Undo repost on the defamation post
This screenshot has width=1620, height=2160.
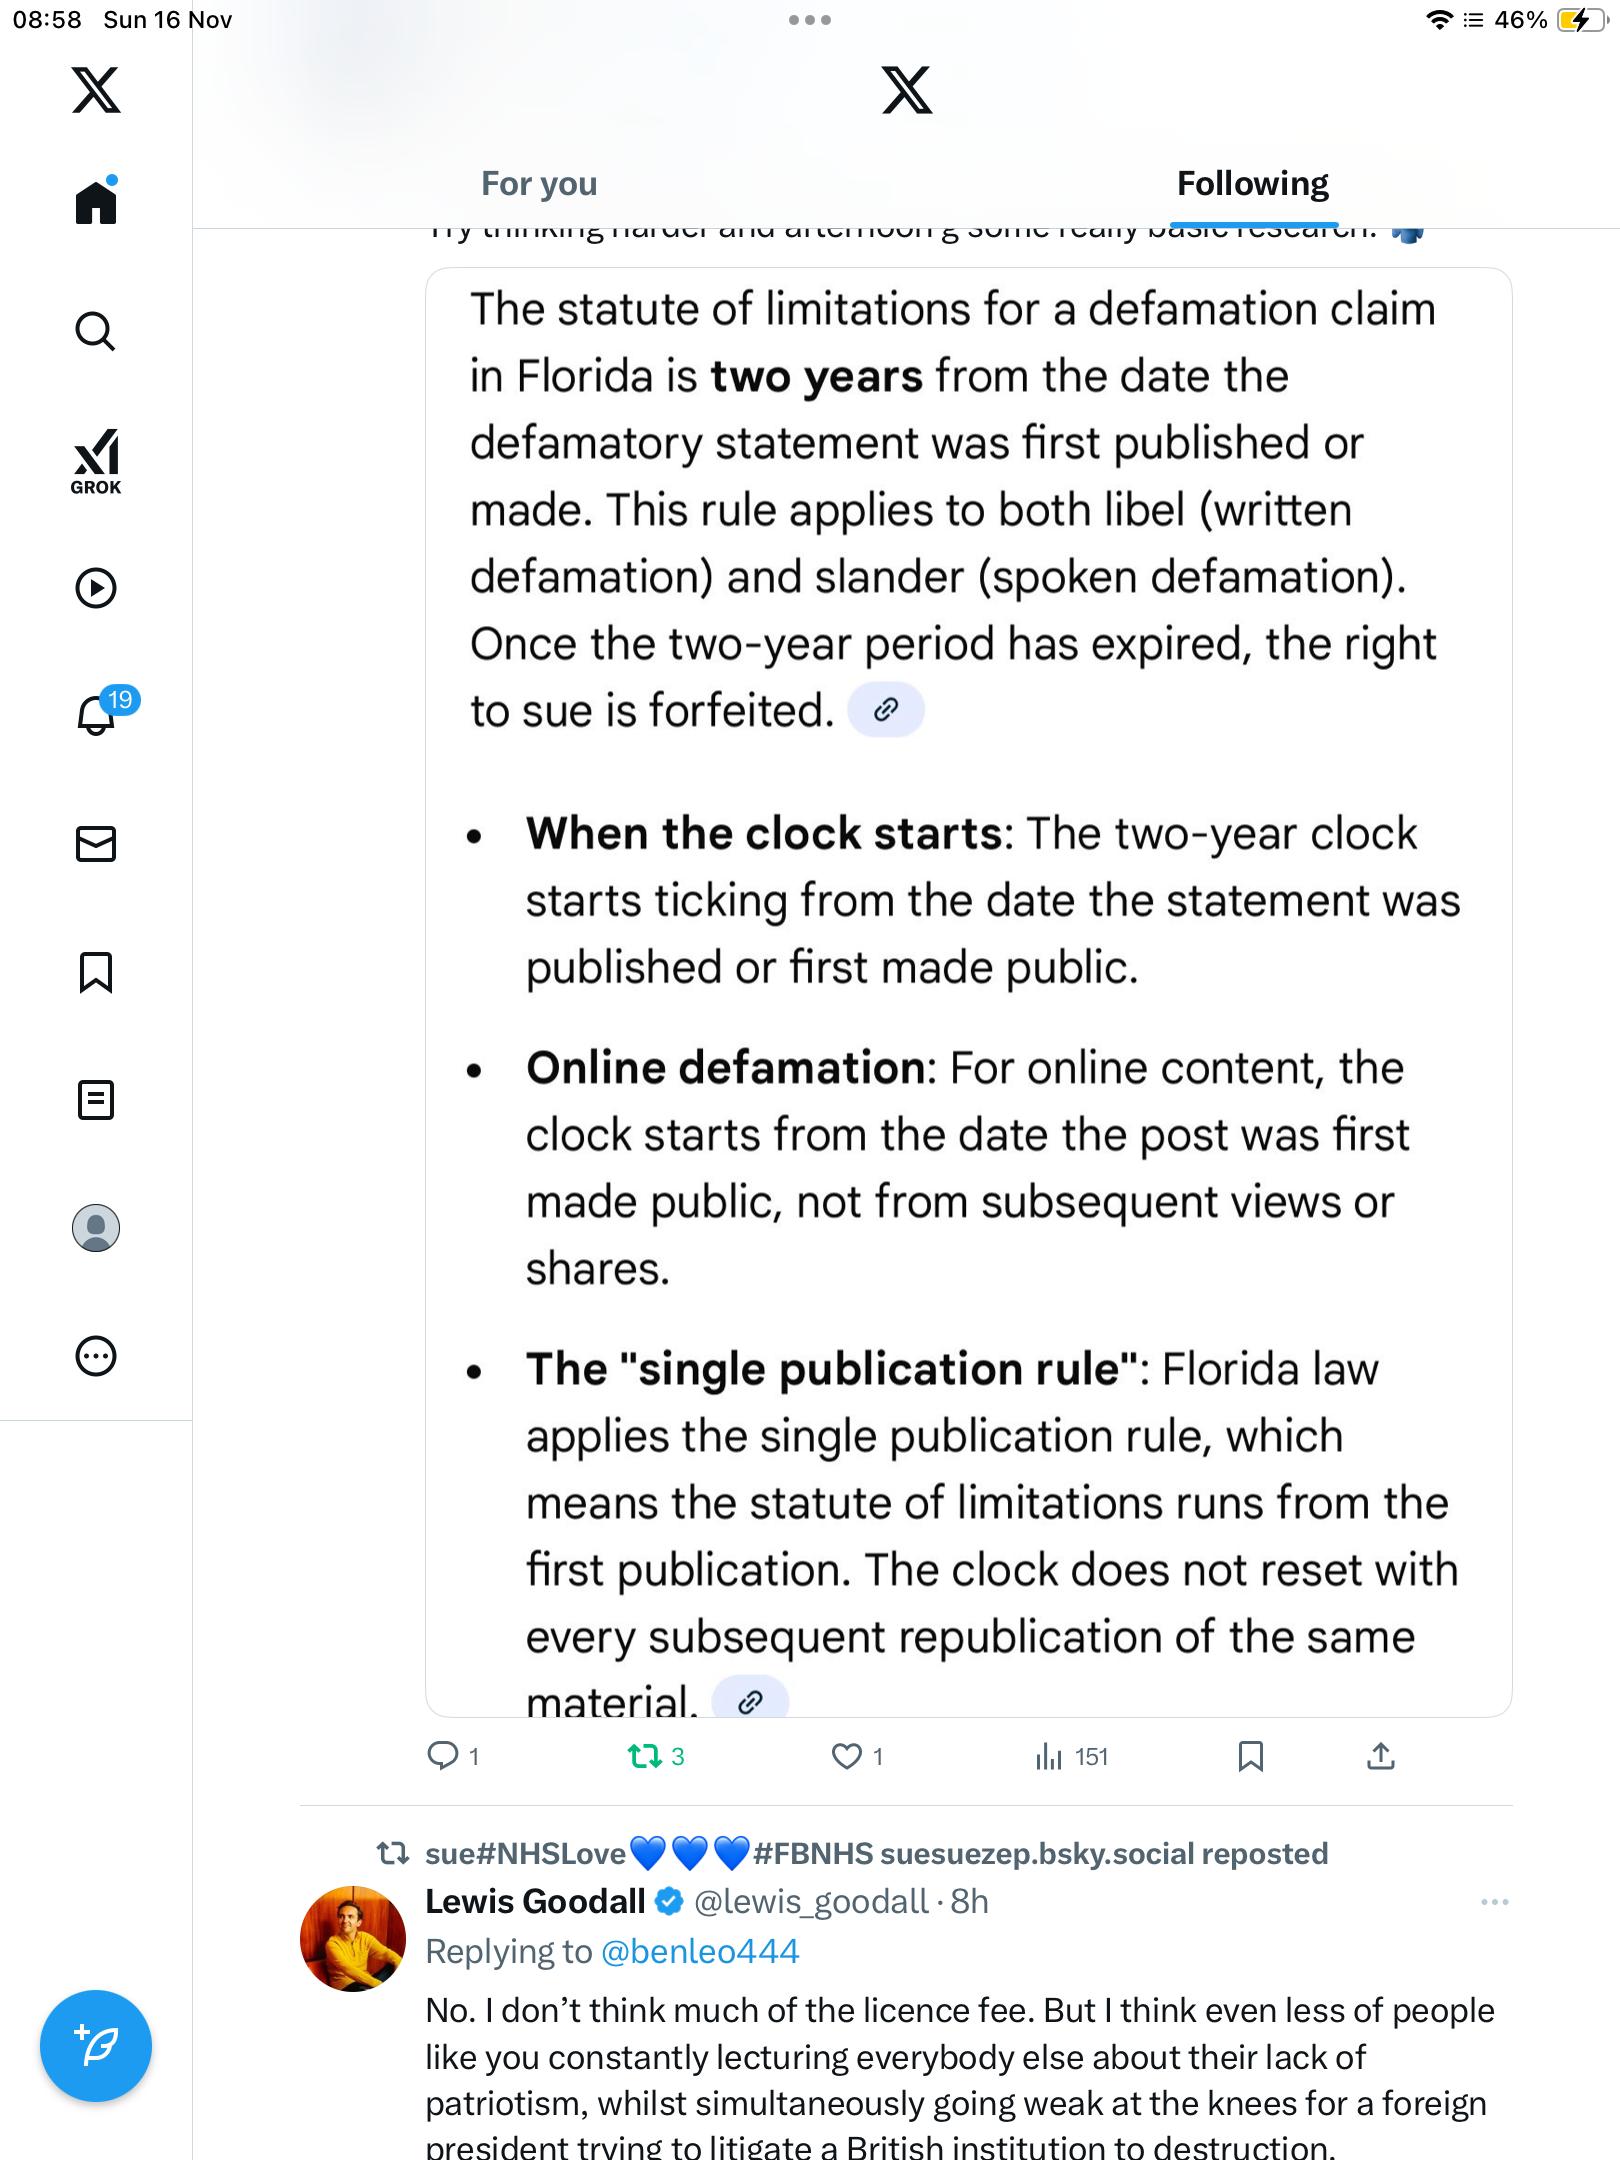point(645,1756)
